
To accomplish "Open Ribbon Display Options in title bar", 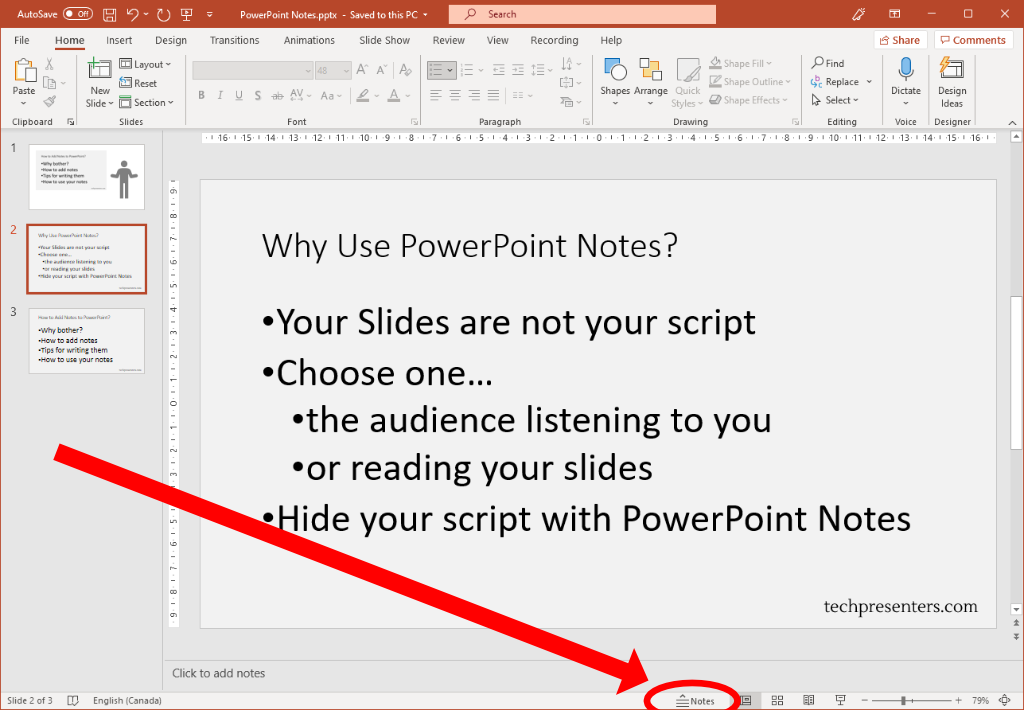I will tap(895, 14).
